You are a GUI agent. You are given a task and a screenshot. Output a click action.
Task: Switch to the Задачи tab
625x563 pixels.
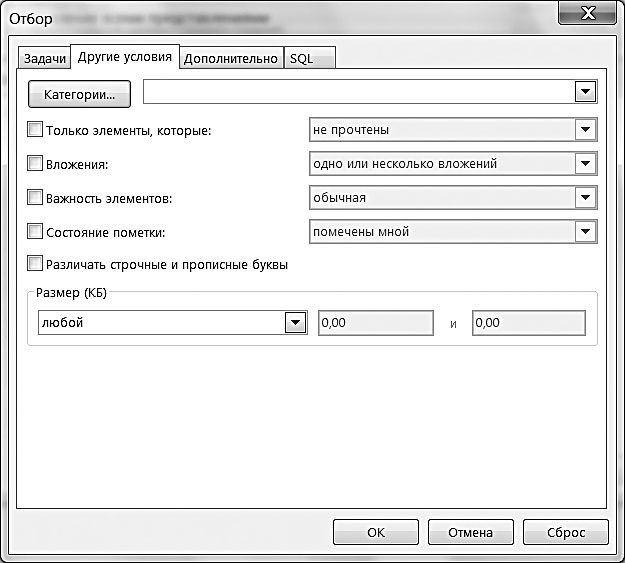coord(45,59)
